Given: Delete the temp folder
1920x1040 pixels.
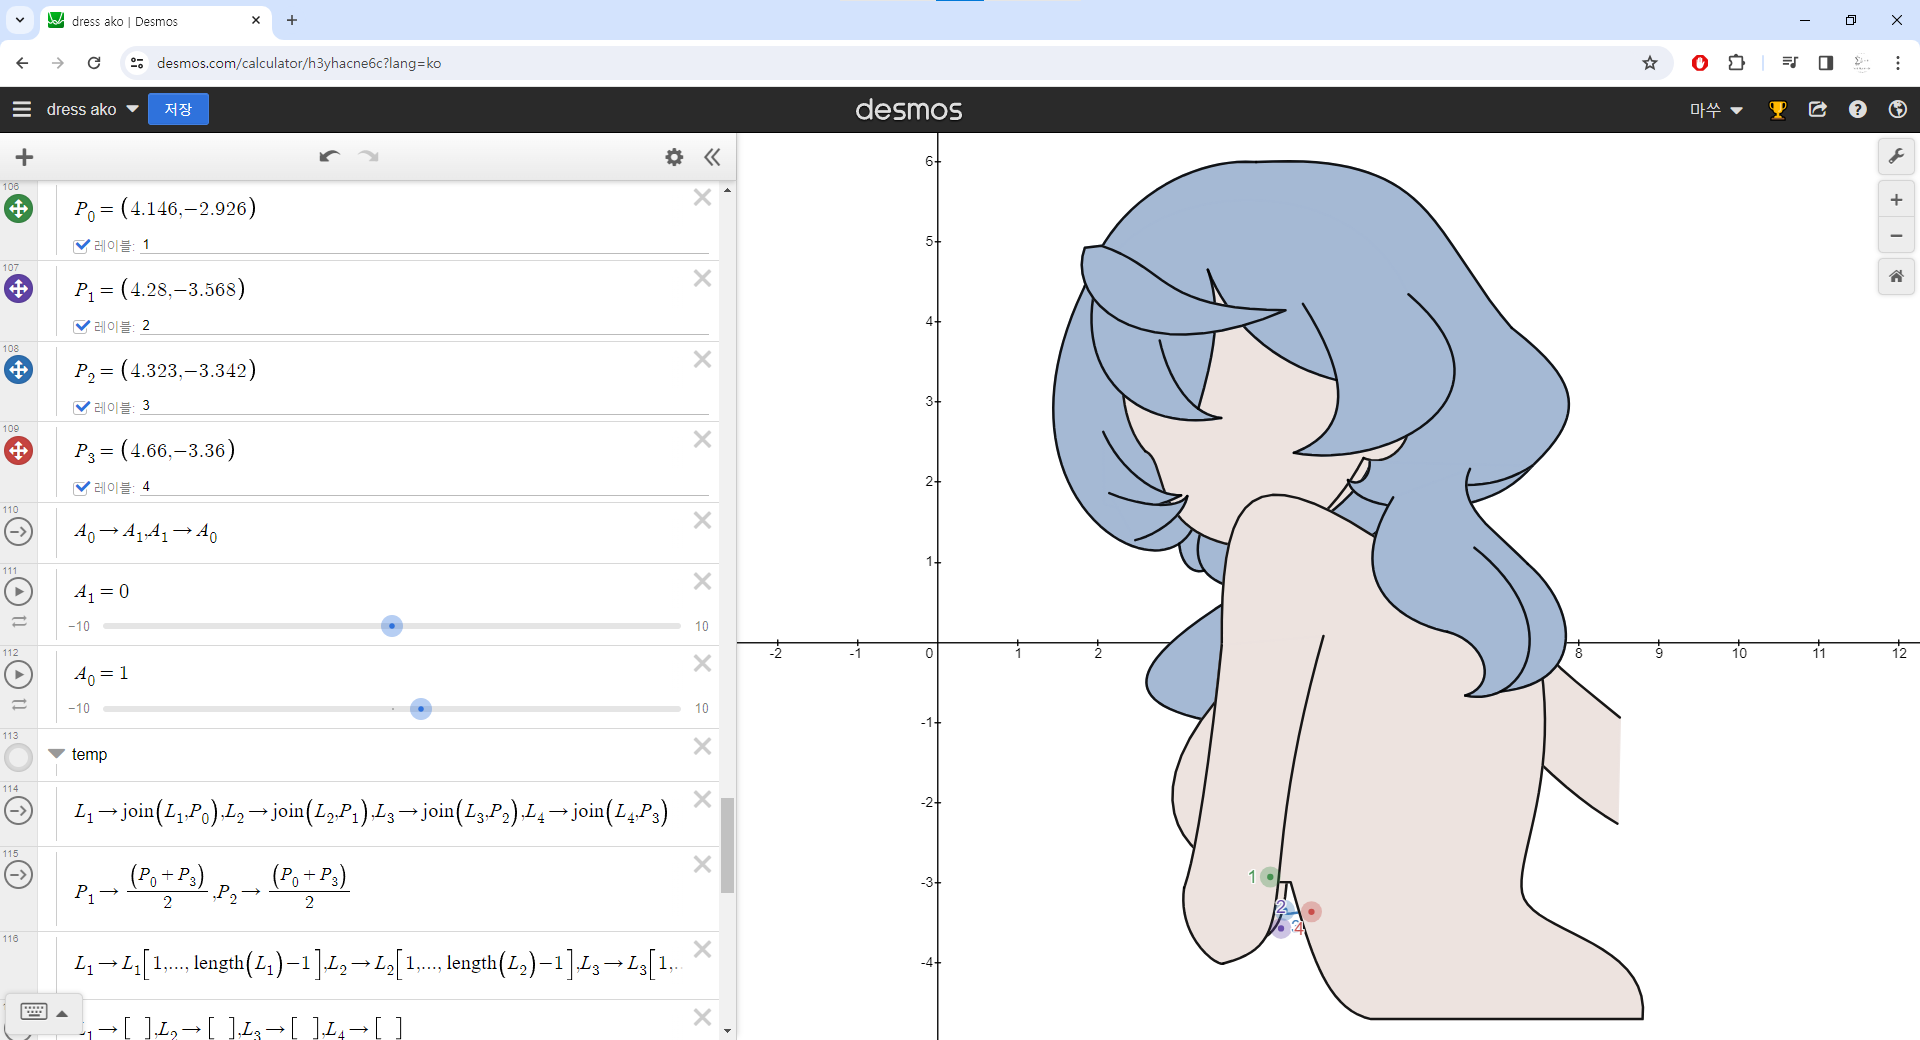Looking at the screenshot, I should [702, 746].
